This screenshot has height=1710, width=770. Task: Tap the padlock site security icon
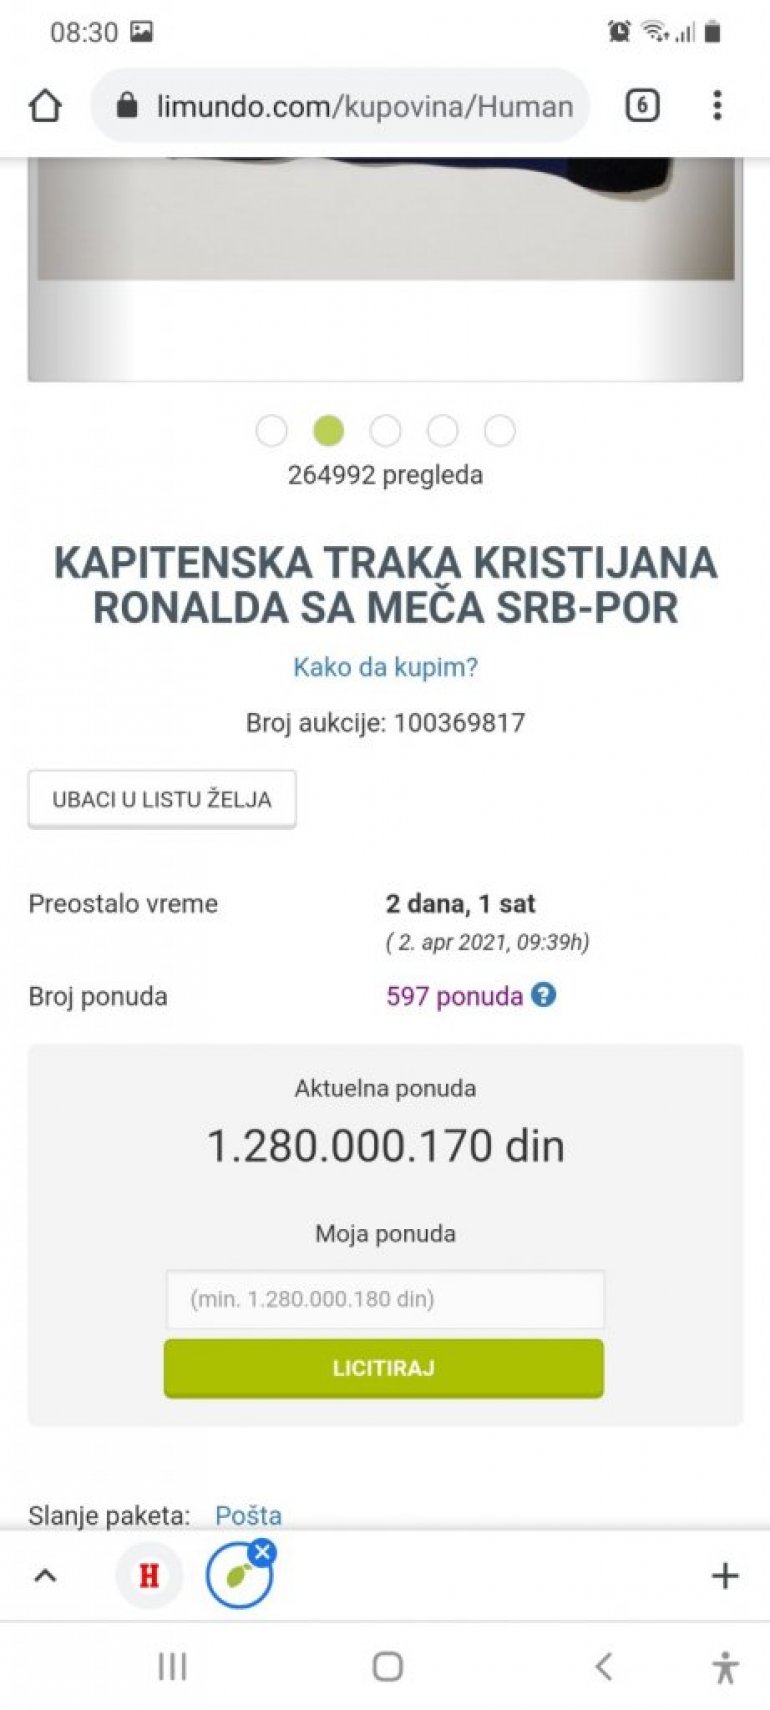tap(127, 105)
